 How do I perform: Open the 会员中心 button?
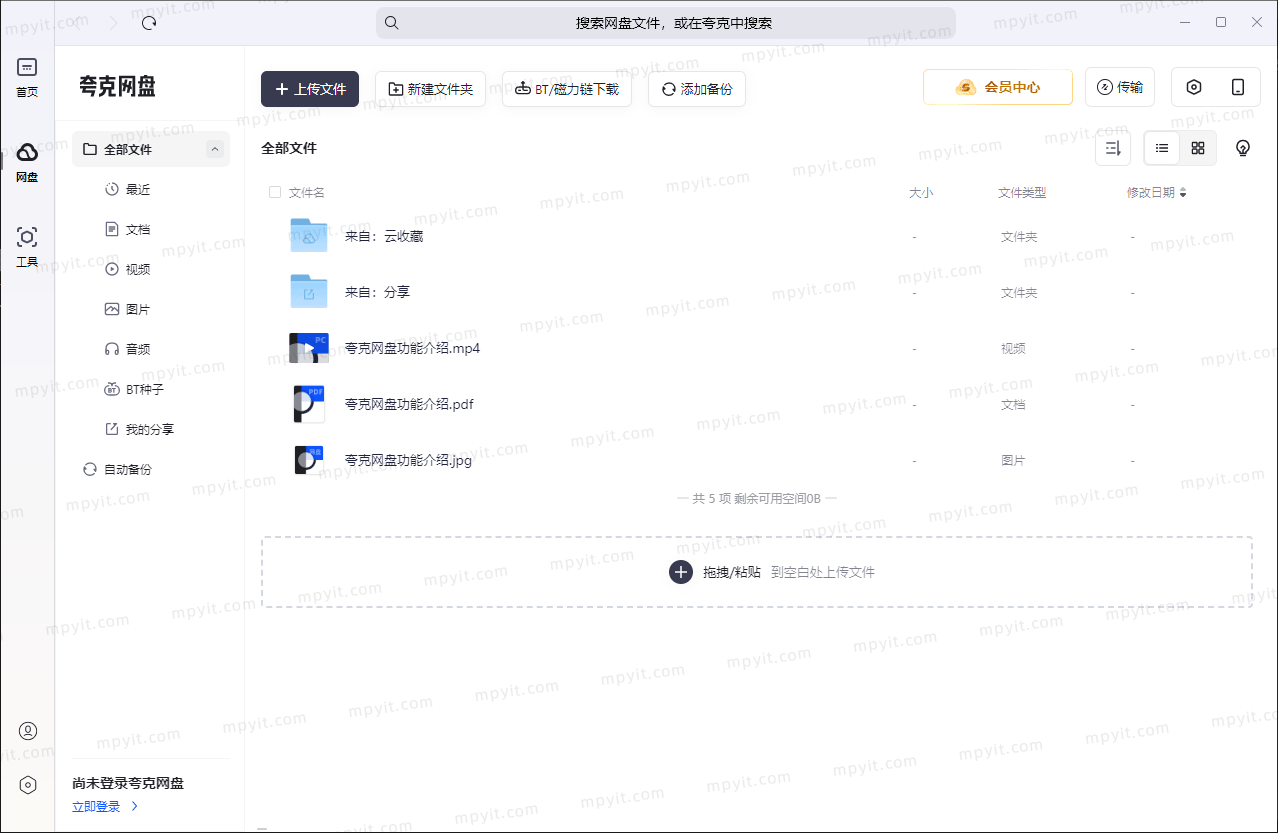point(998,87)
